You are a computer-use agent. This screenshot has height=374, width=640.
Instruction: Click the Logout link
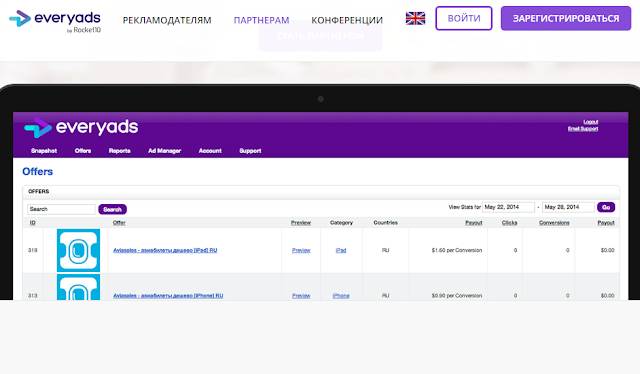[x=591, y=122]
